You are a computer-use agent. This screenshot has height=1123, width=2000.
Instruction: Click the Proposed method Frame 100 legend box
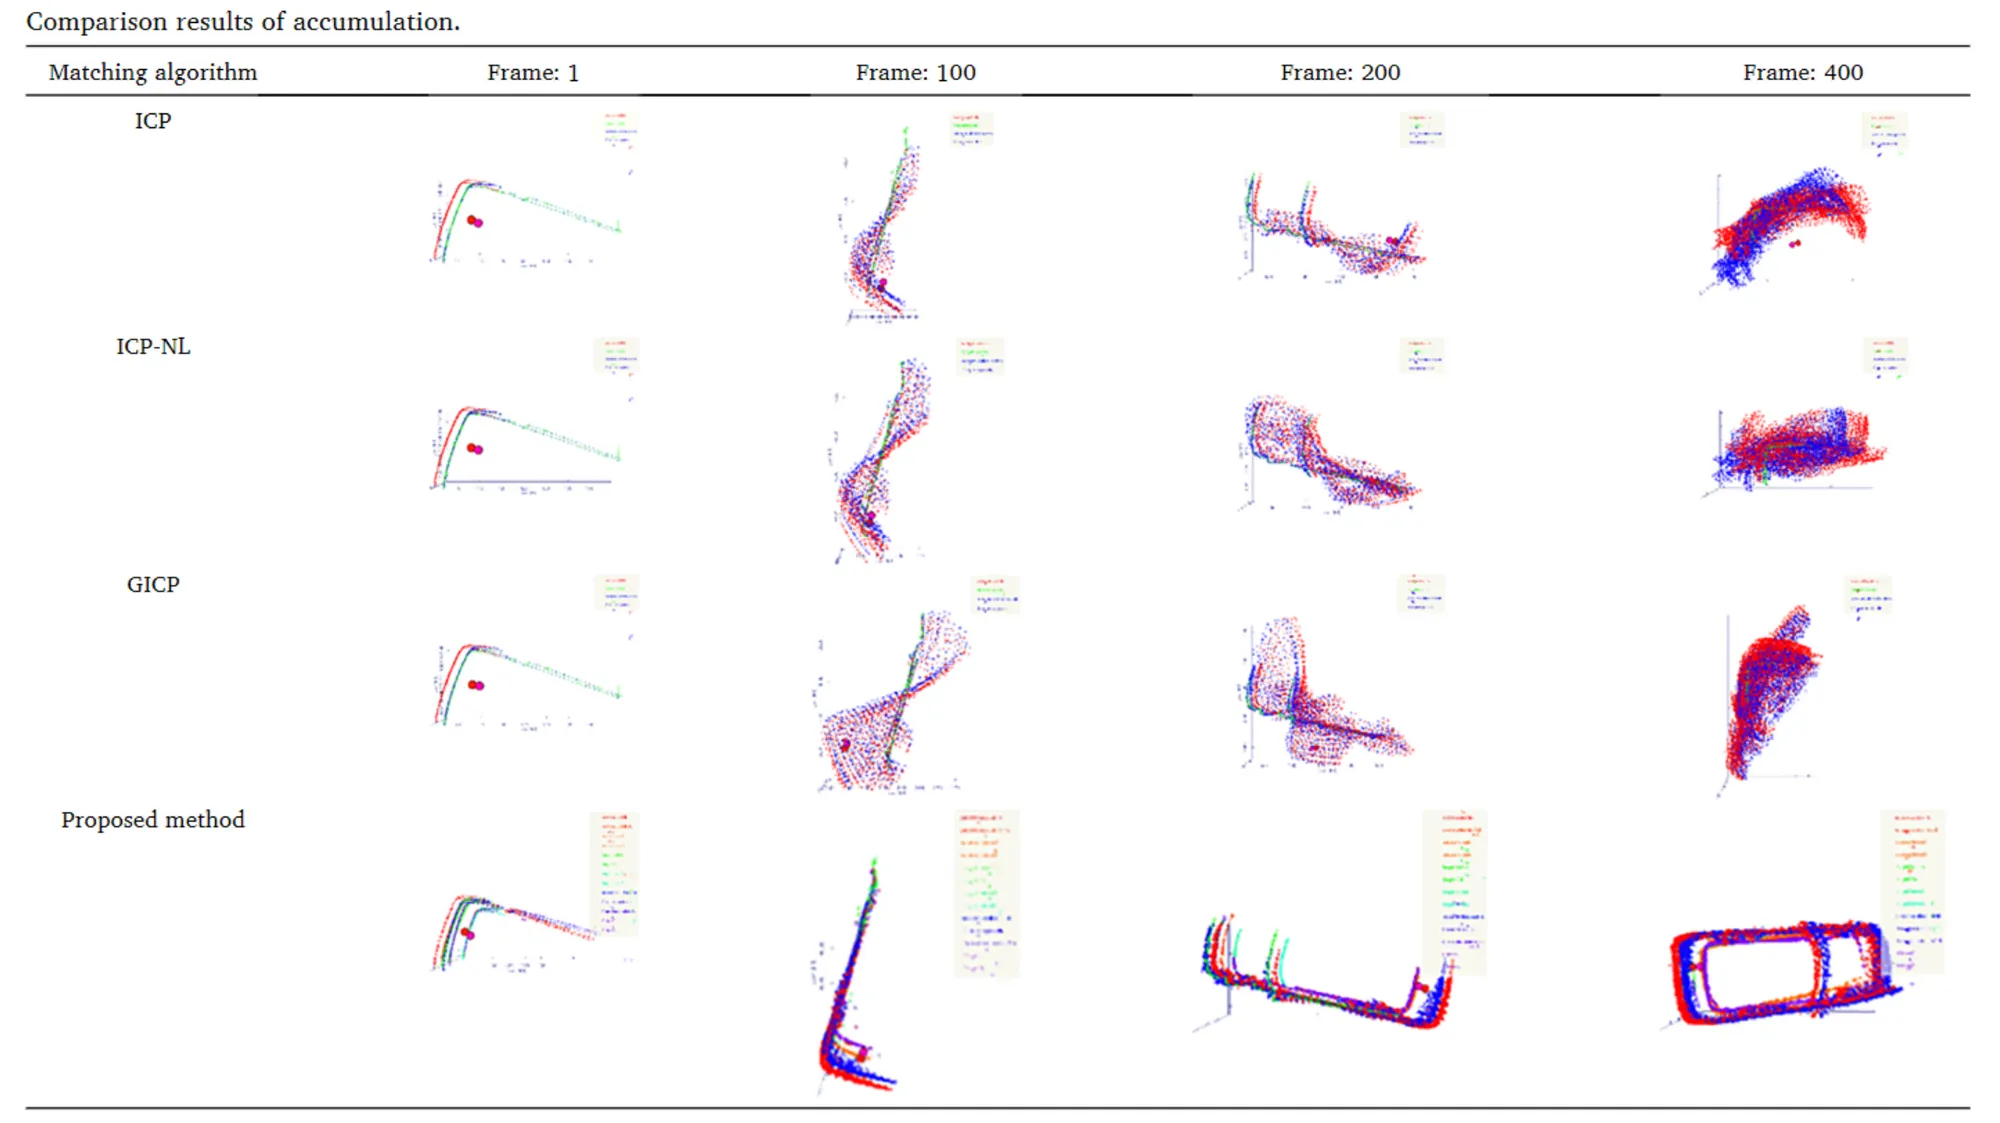coord(986,893)
